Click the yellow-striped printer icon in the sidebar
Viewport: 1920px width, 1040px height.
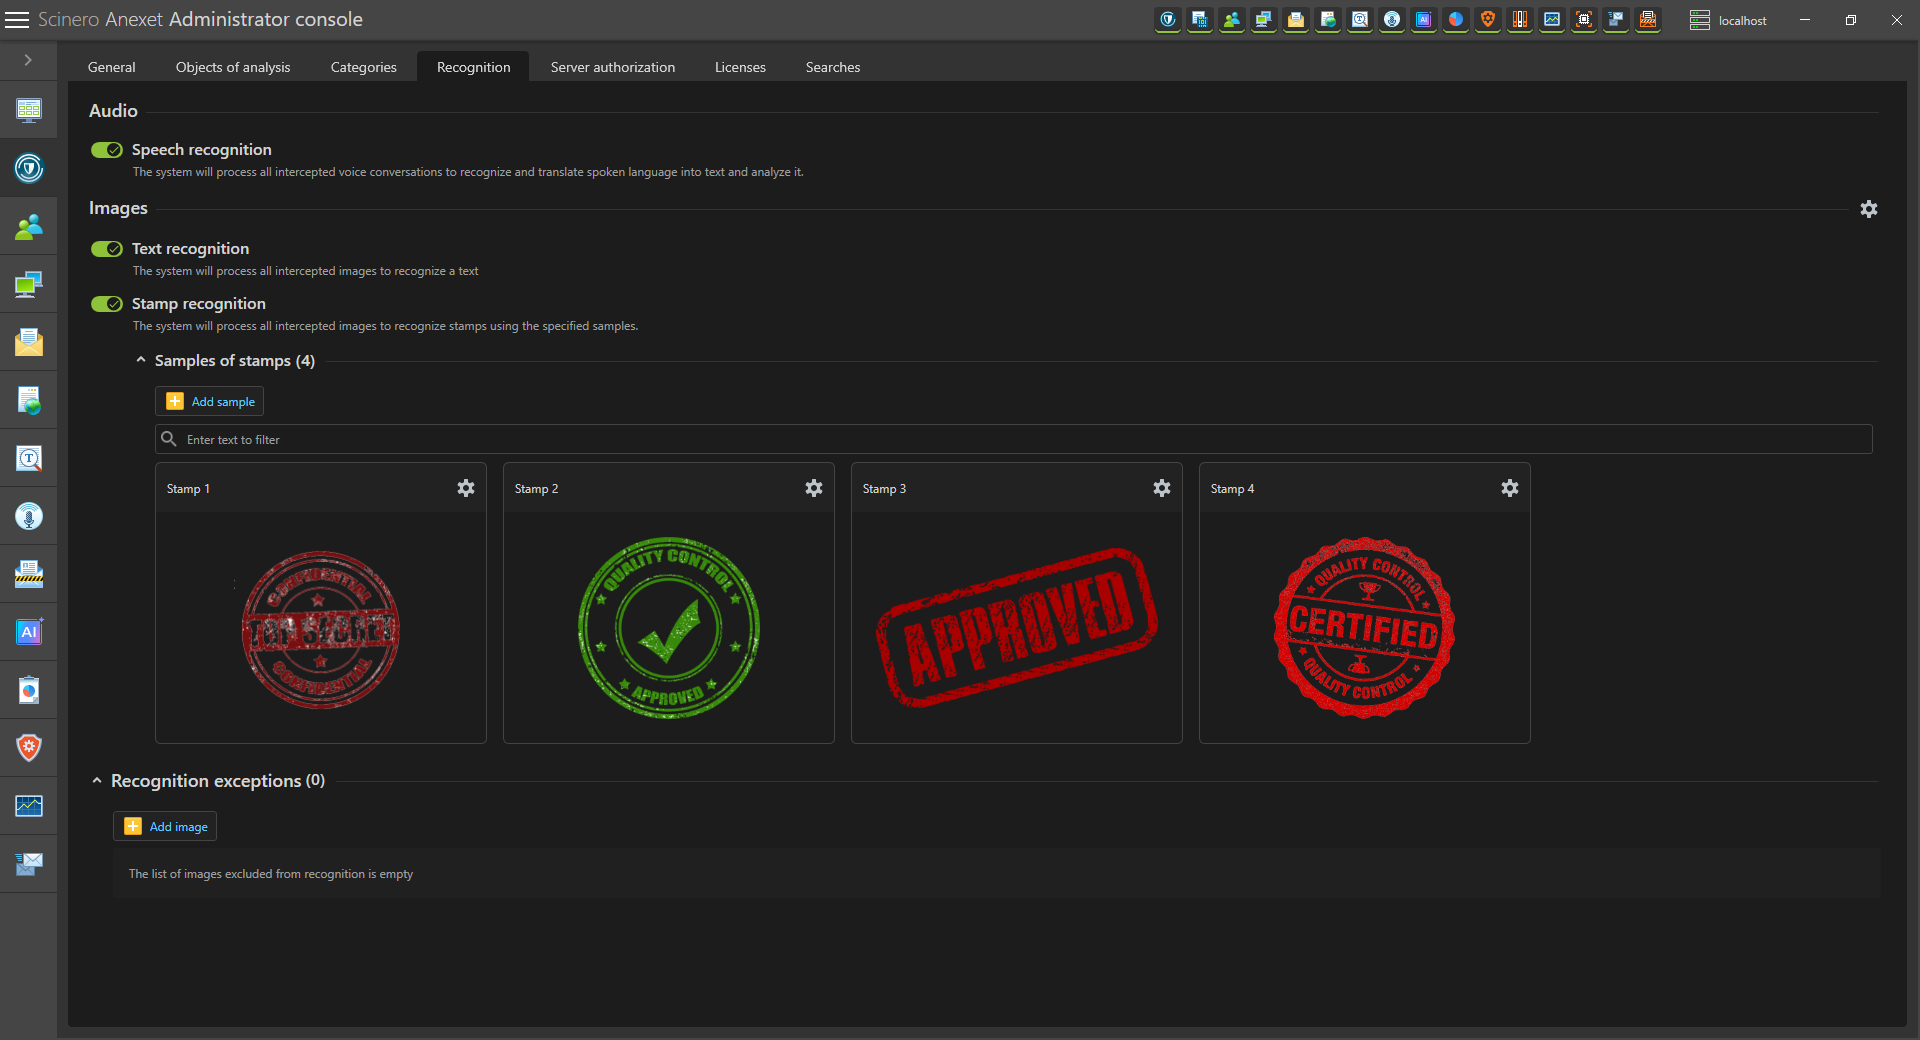tap(29, 574)
